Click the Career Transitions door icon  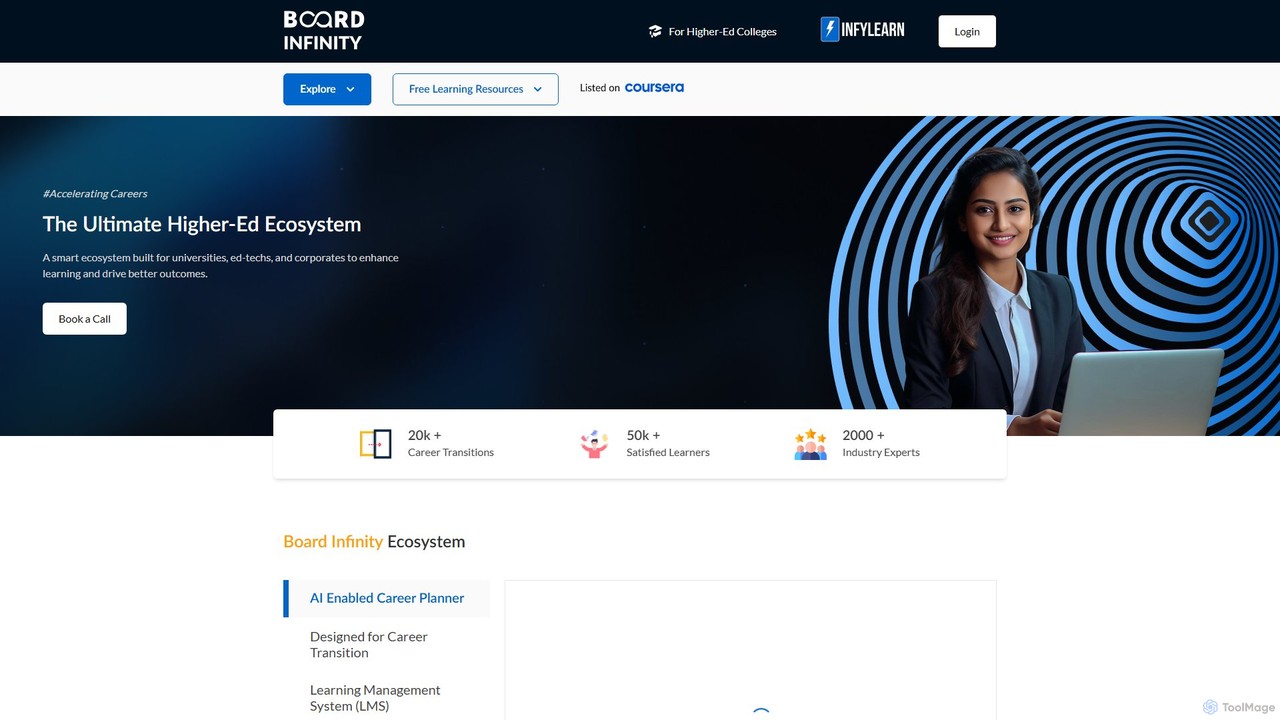click(375, 443)
